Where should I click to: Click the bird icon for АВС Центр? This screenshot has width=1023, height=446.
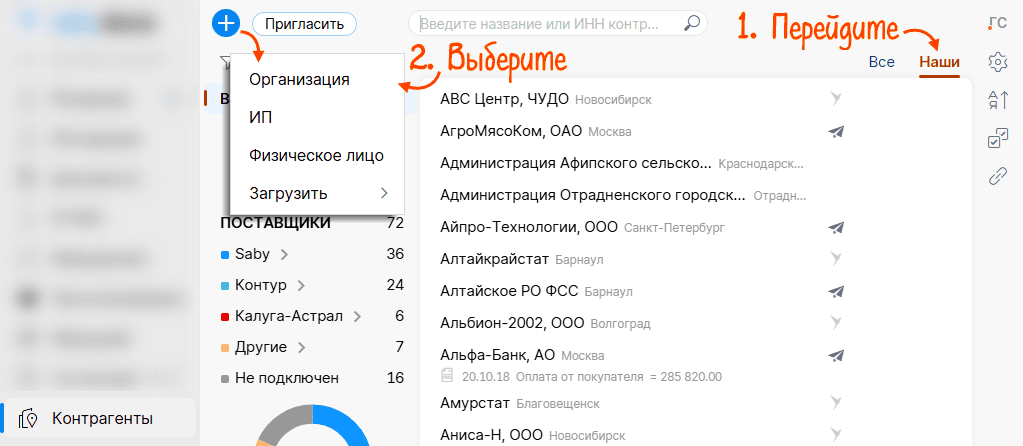point(836,99)
